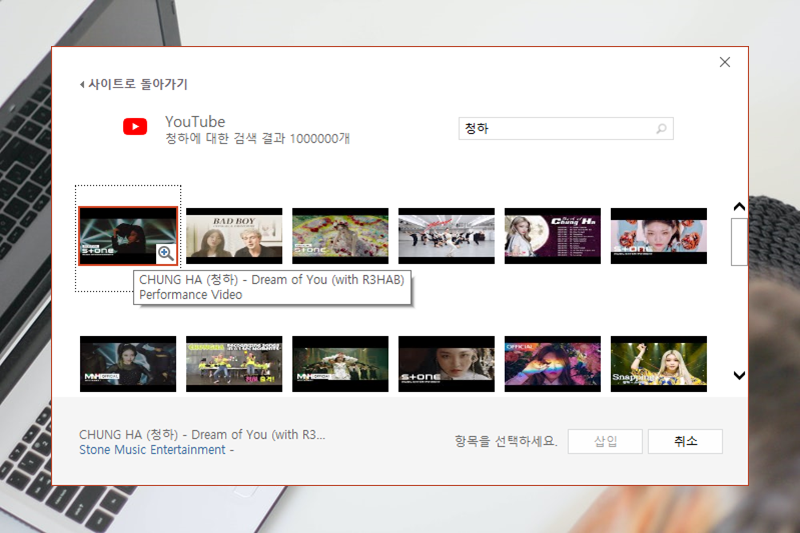Viewport: 800px width, 533px height.
Task: Focus the search field containing 청하
Action: [x=566, y=129]
